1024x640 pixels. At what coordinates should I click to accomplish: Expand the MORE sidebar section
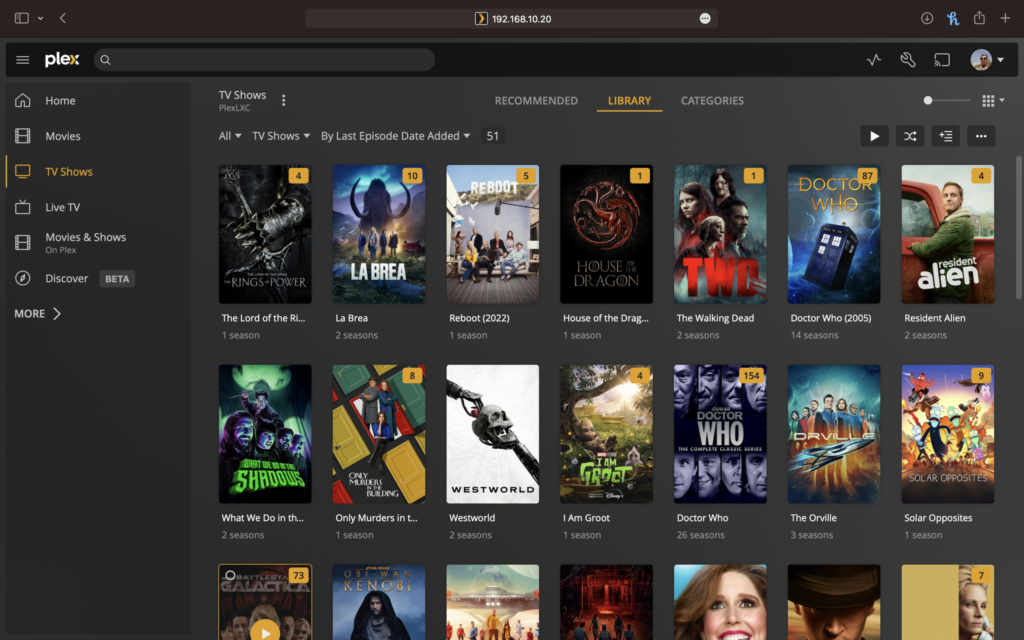(37, 313)
